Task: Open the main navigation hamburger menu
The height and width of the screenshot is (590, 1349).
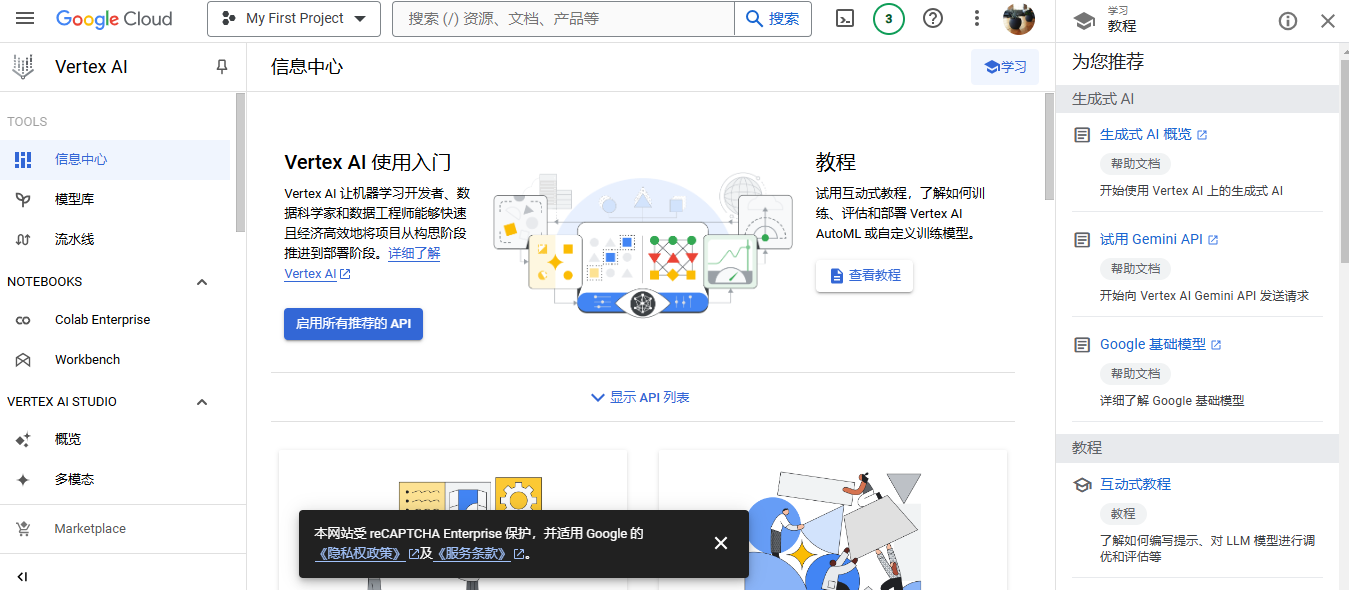Action: (x=25, y=19)
